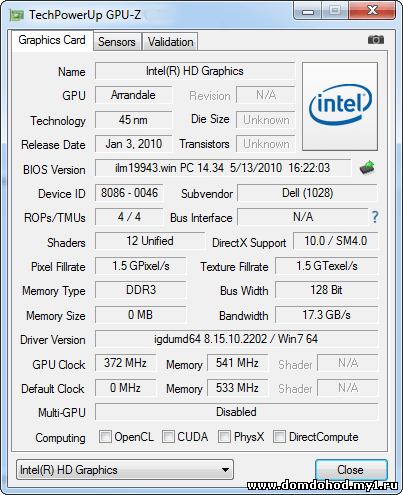
Task: Click the BIOS save chip icon
Action: 367,168
